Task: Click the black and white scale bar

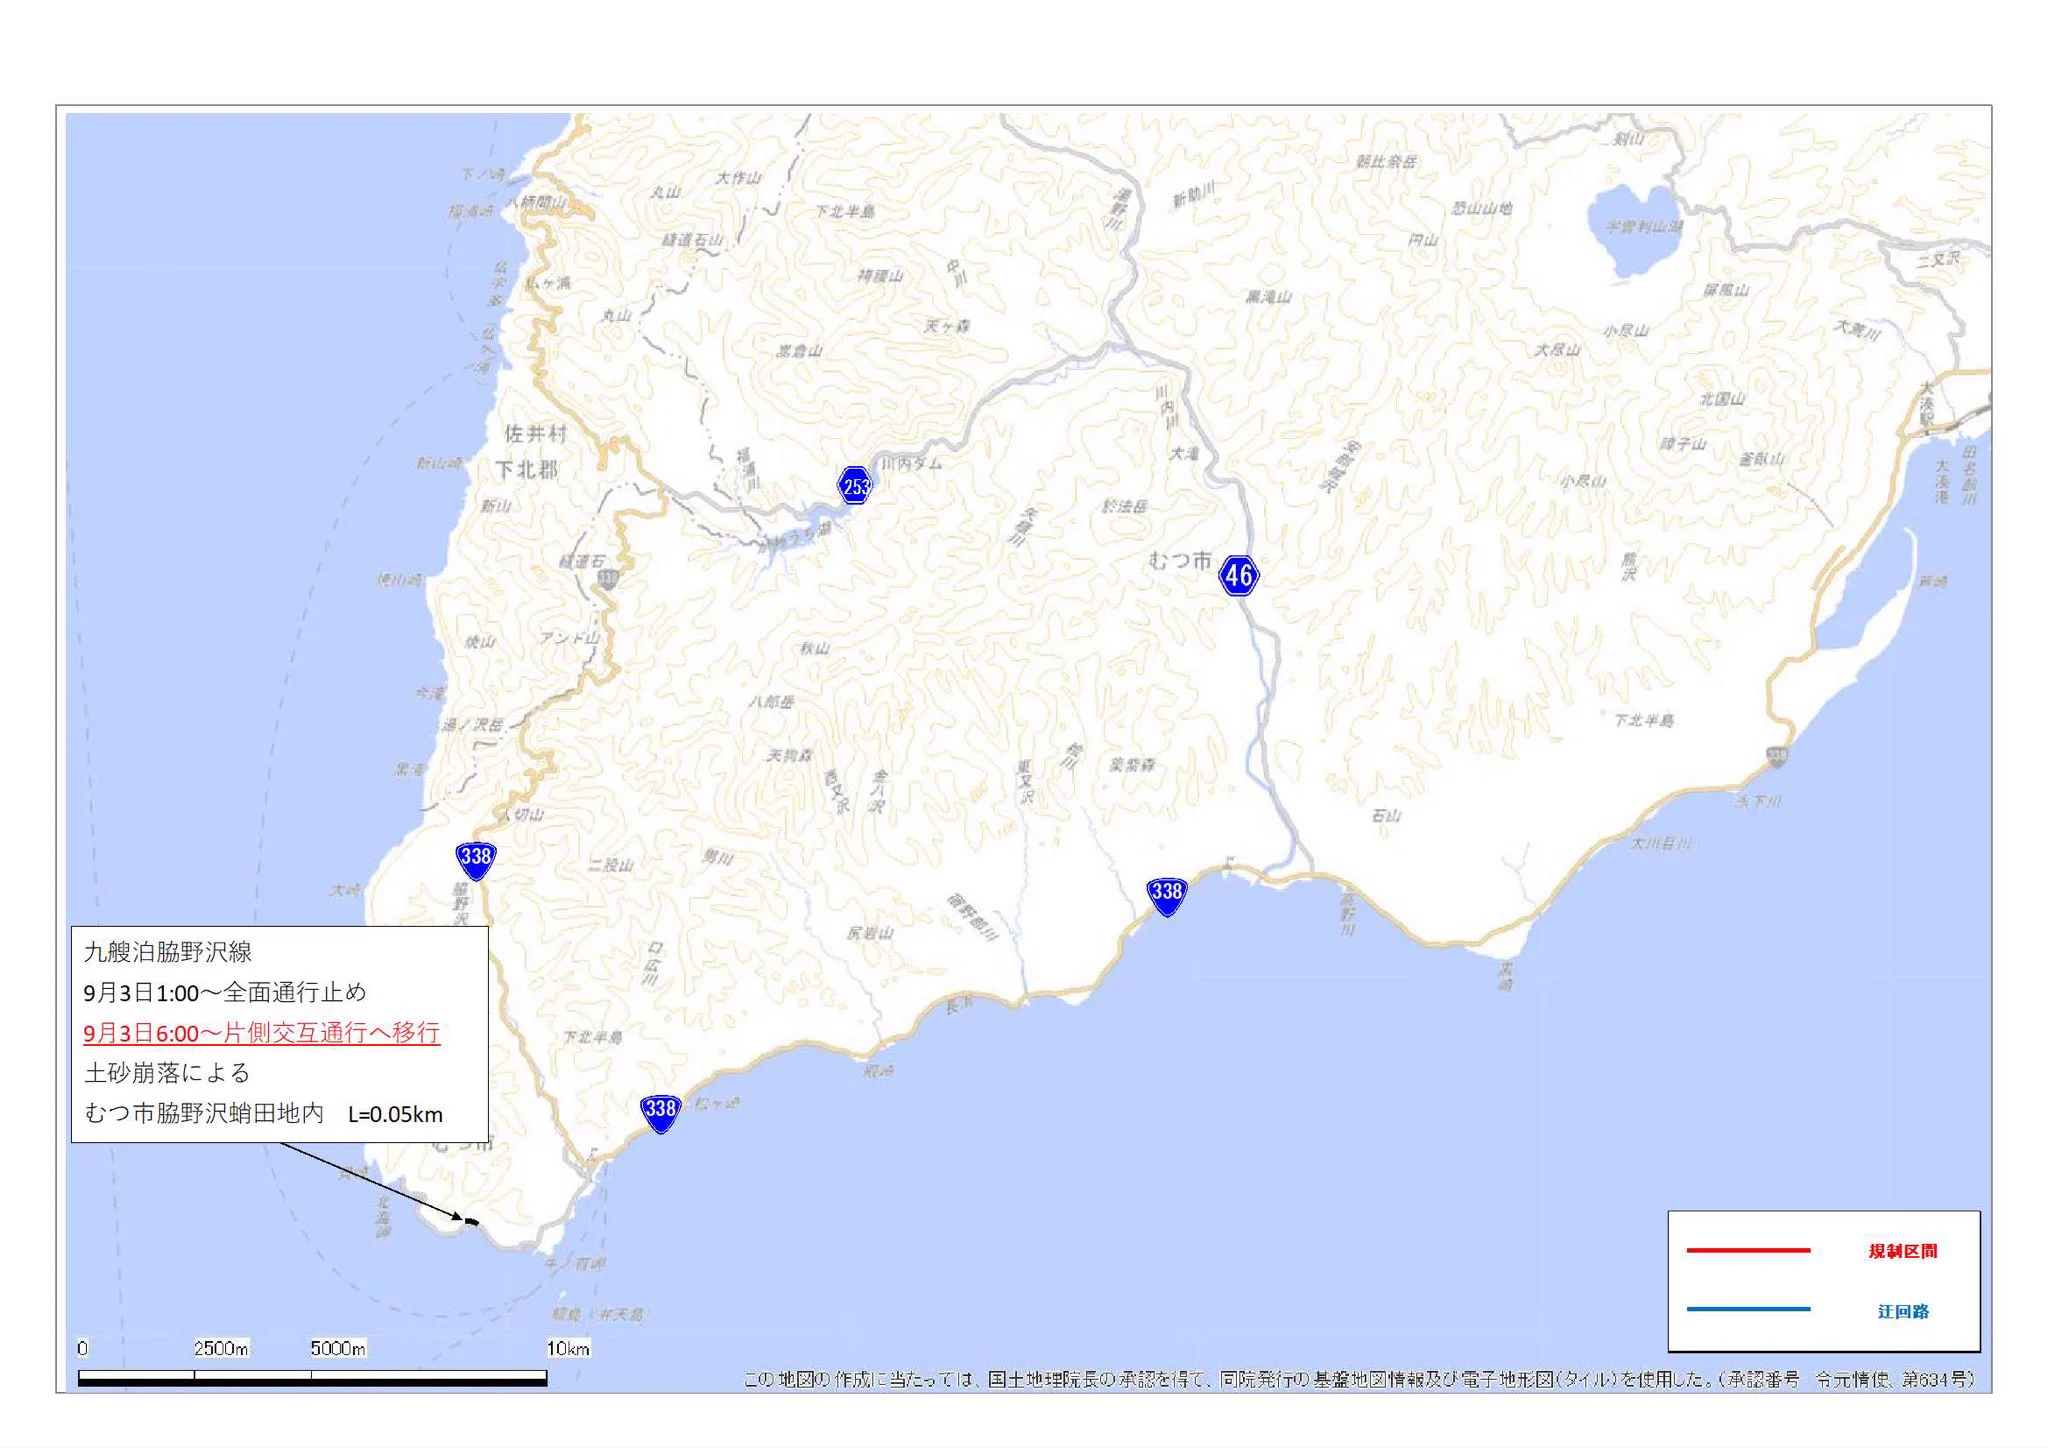Action: click(312, 1378)
